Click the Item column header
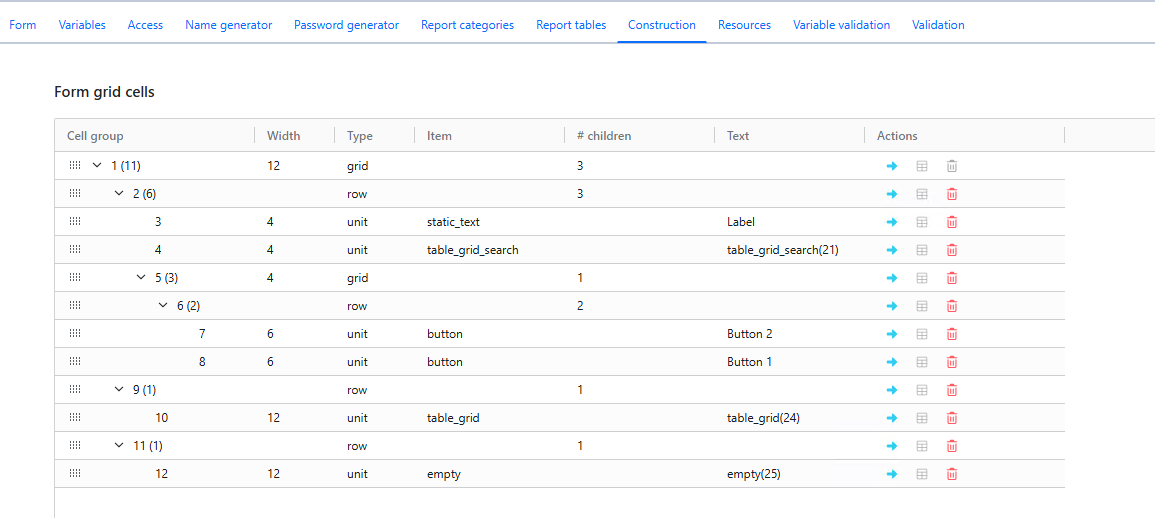The height and width of the screenshot is (518, 1155). [439, 136]
